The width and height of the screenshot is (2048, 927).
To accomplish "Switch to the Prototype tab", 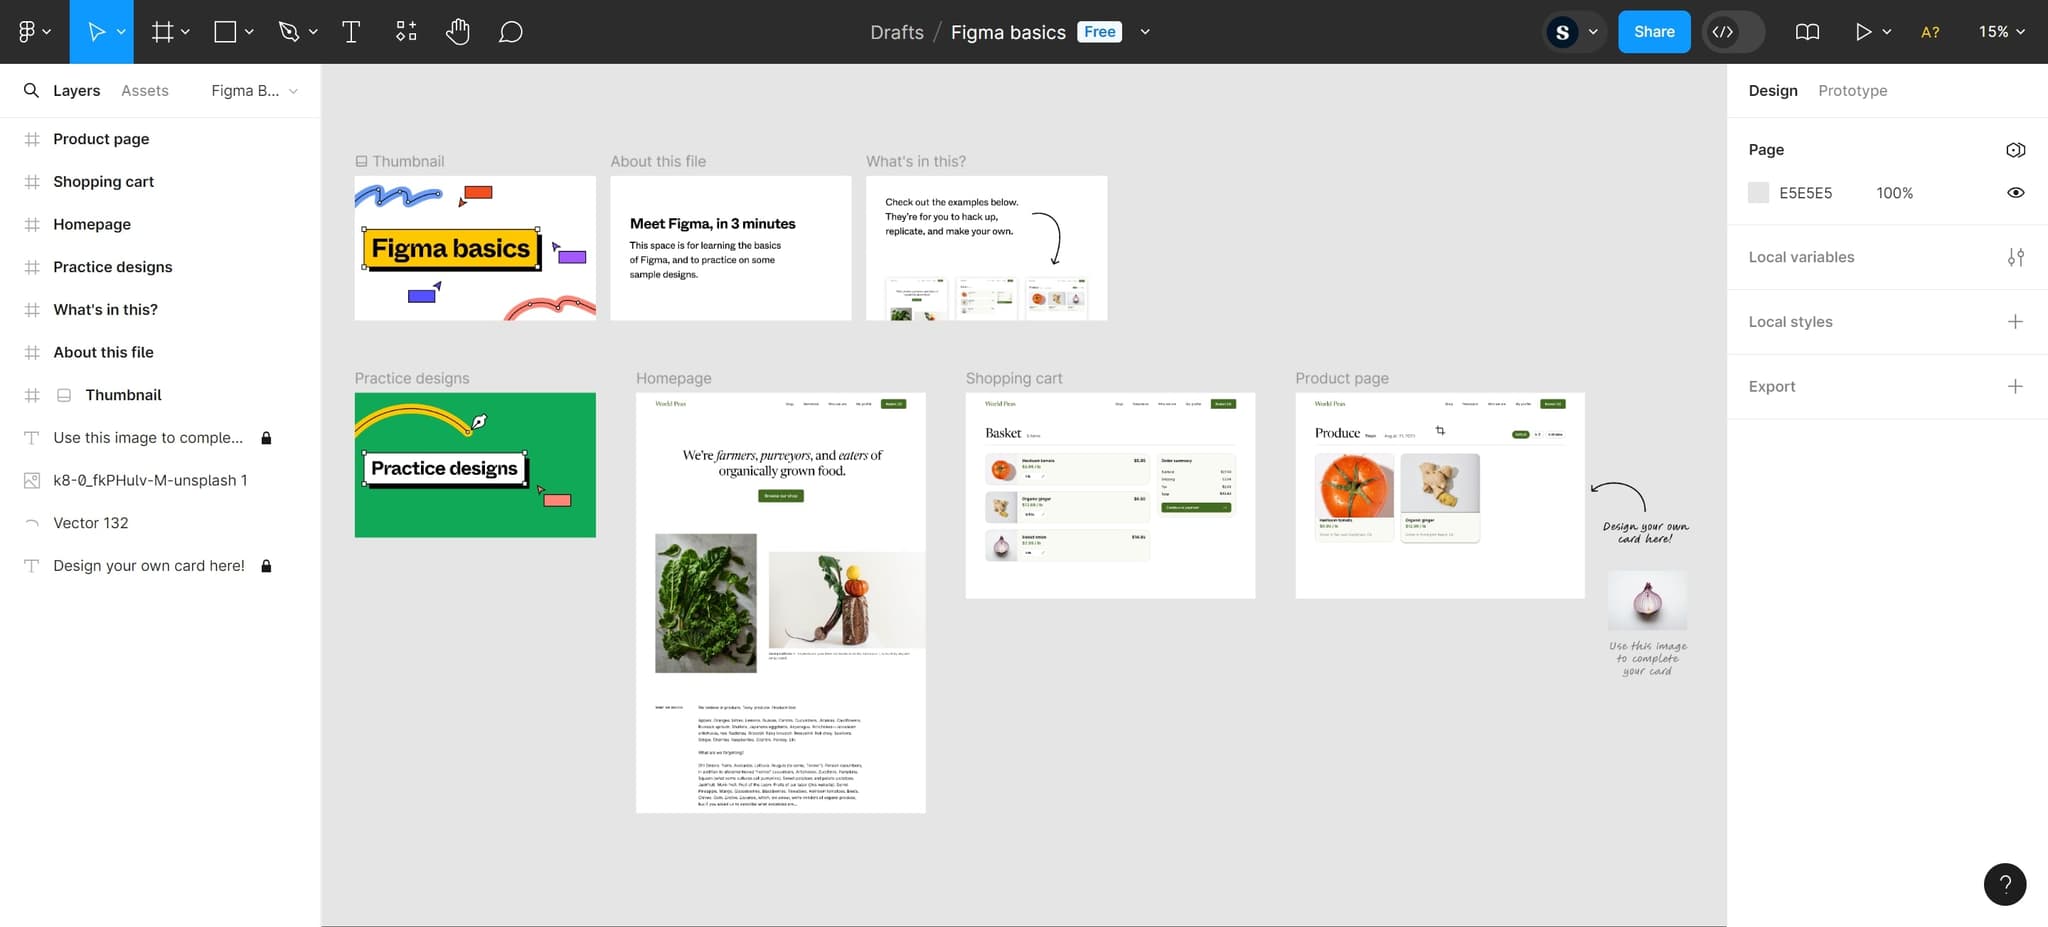I will [1852, 91].
